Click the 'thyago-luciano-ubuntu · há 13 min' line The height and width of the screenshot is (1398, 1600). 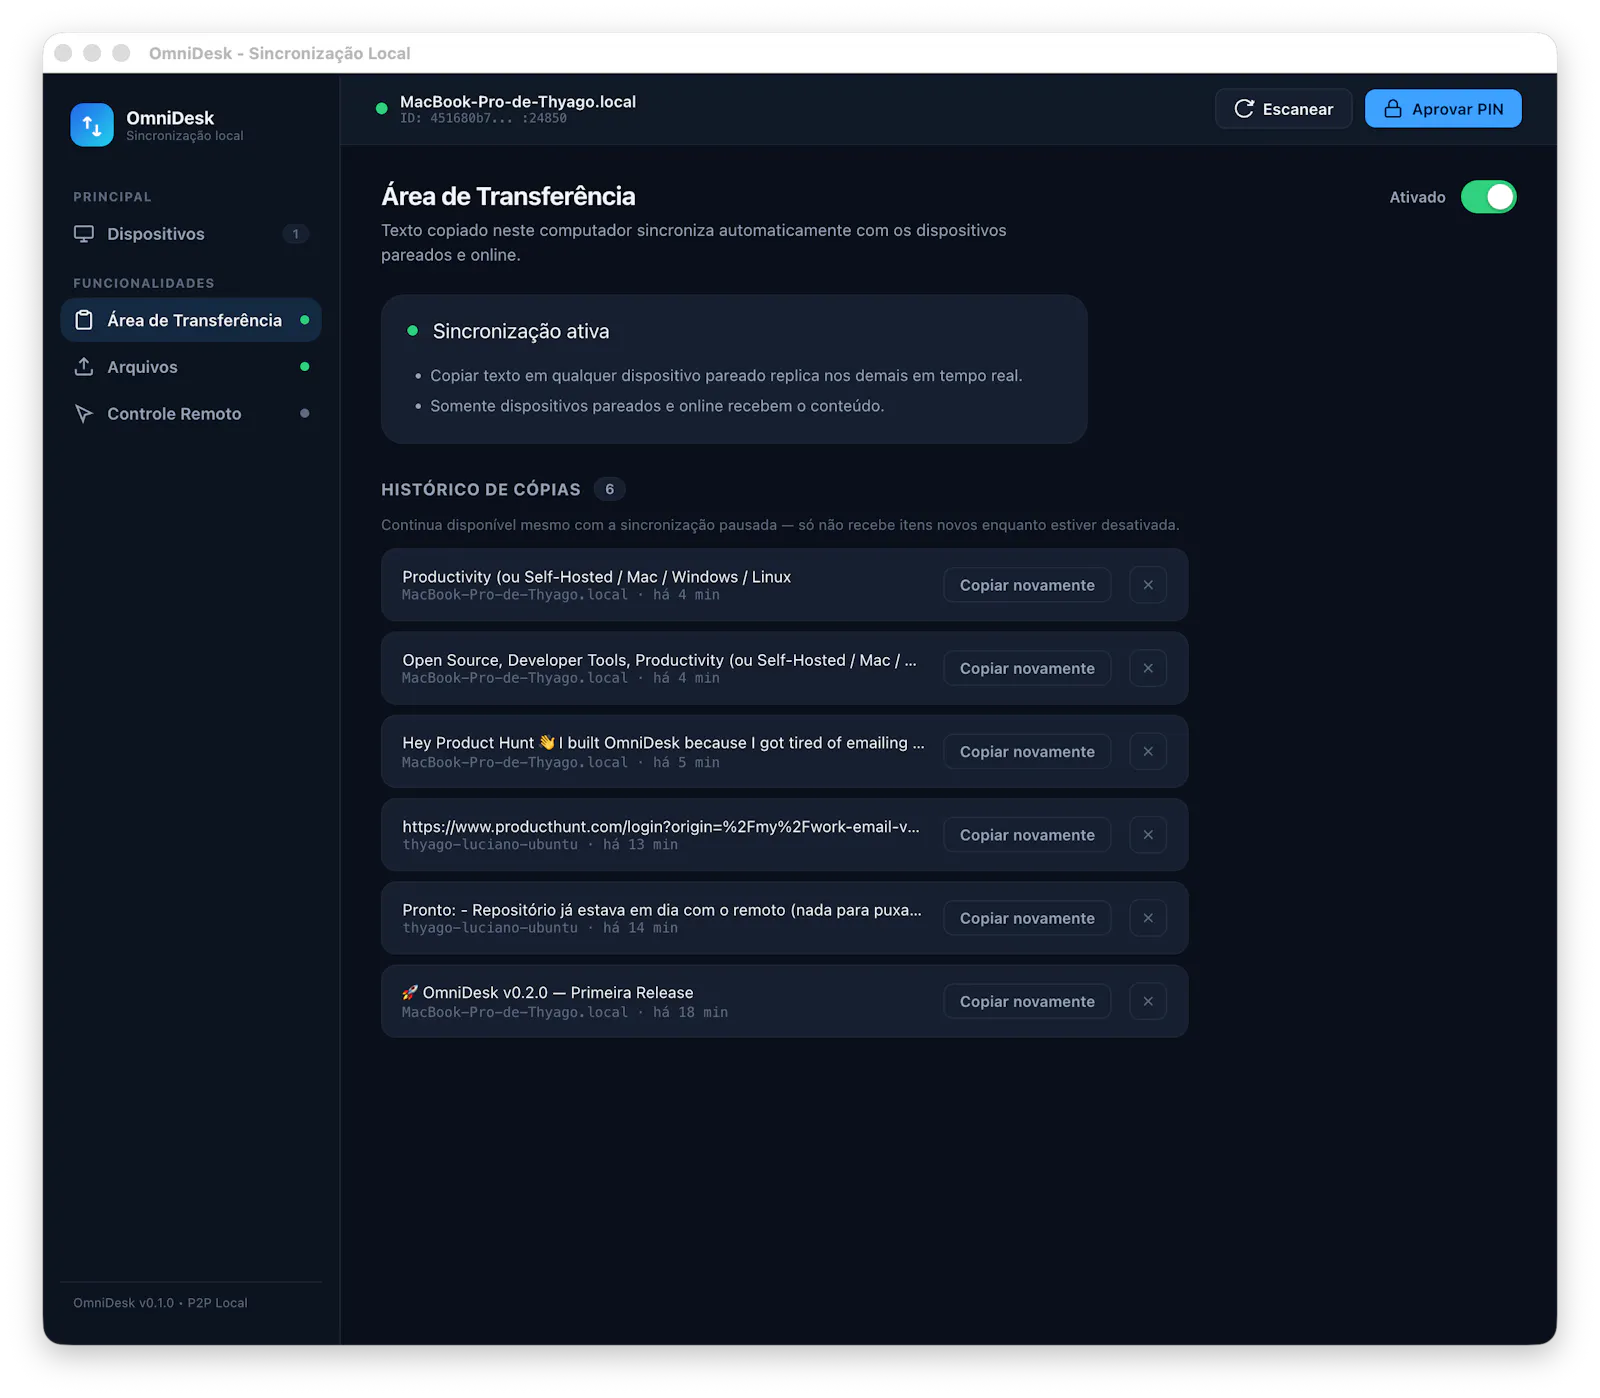539,845
